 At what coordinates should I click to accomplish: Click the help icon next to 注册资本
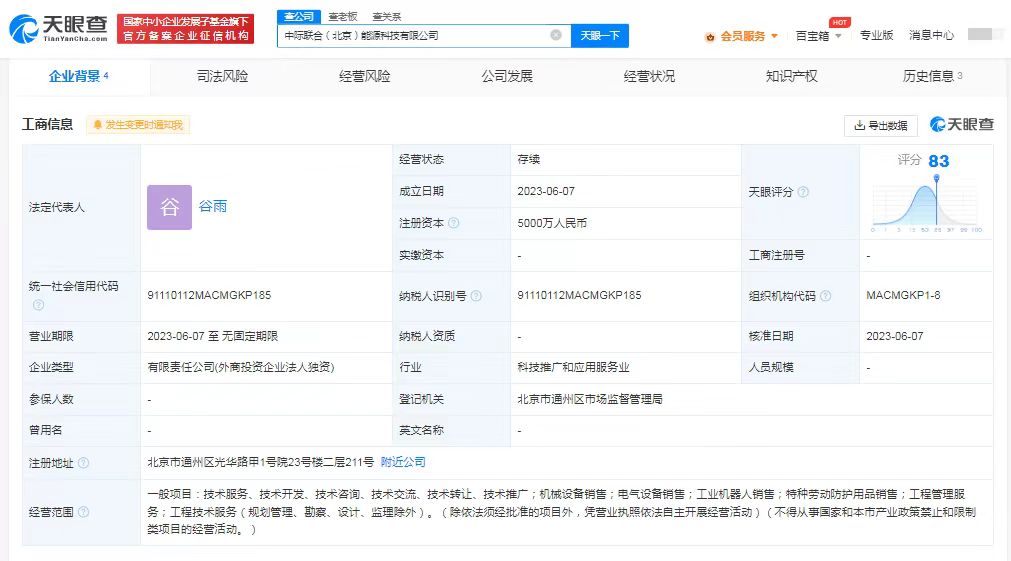click(x=454, y=223)
